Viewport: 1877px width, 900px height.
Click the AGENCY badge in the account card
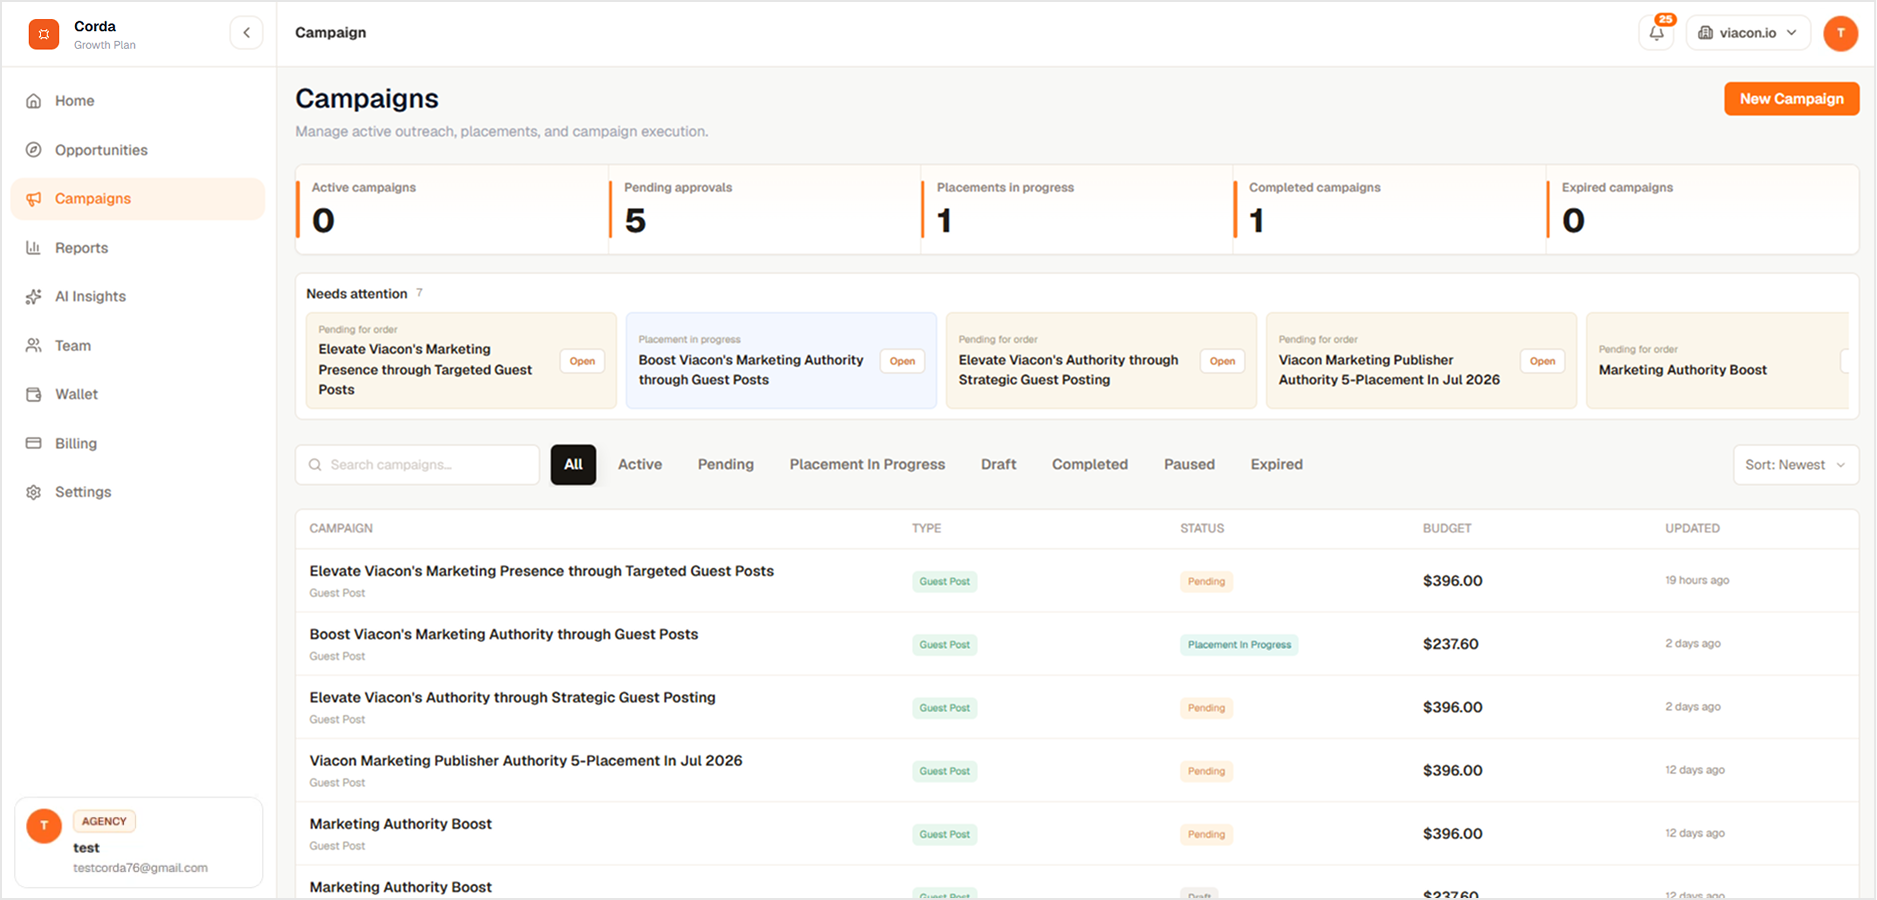pos(104,821)
